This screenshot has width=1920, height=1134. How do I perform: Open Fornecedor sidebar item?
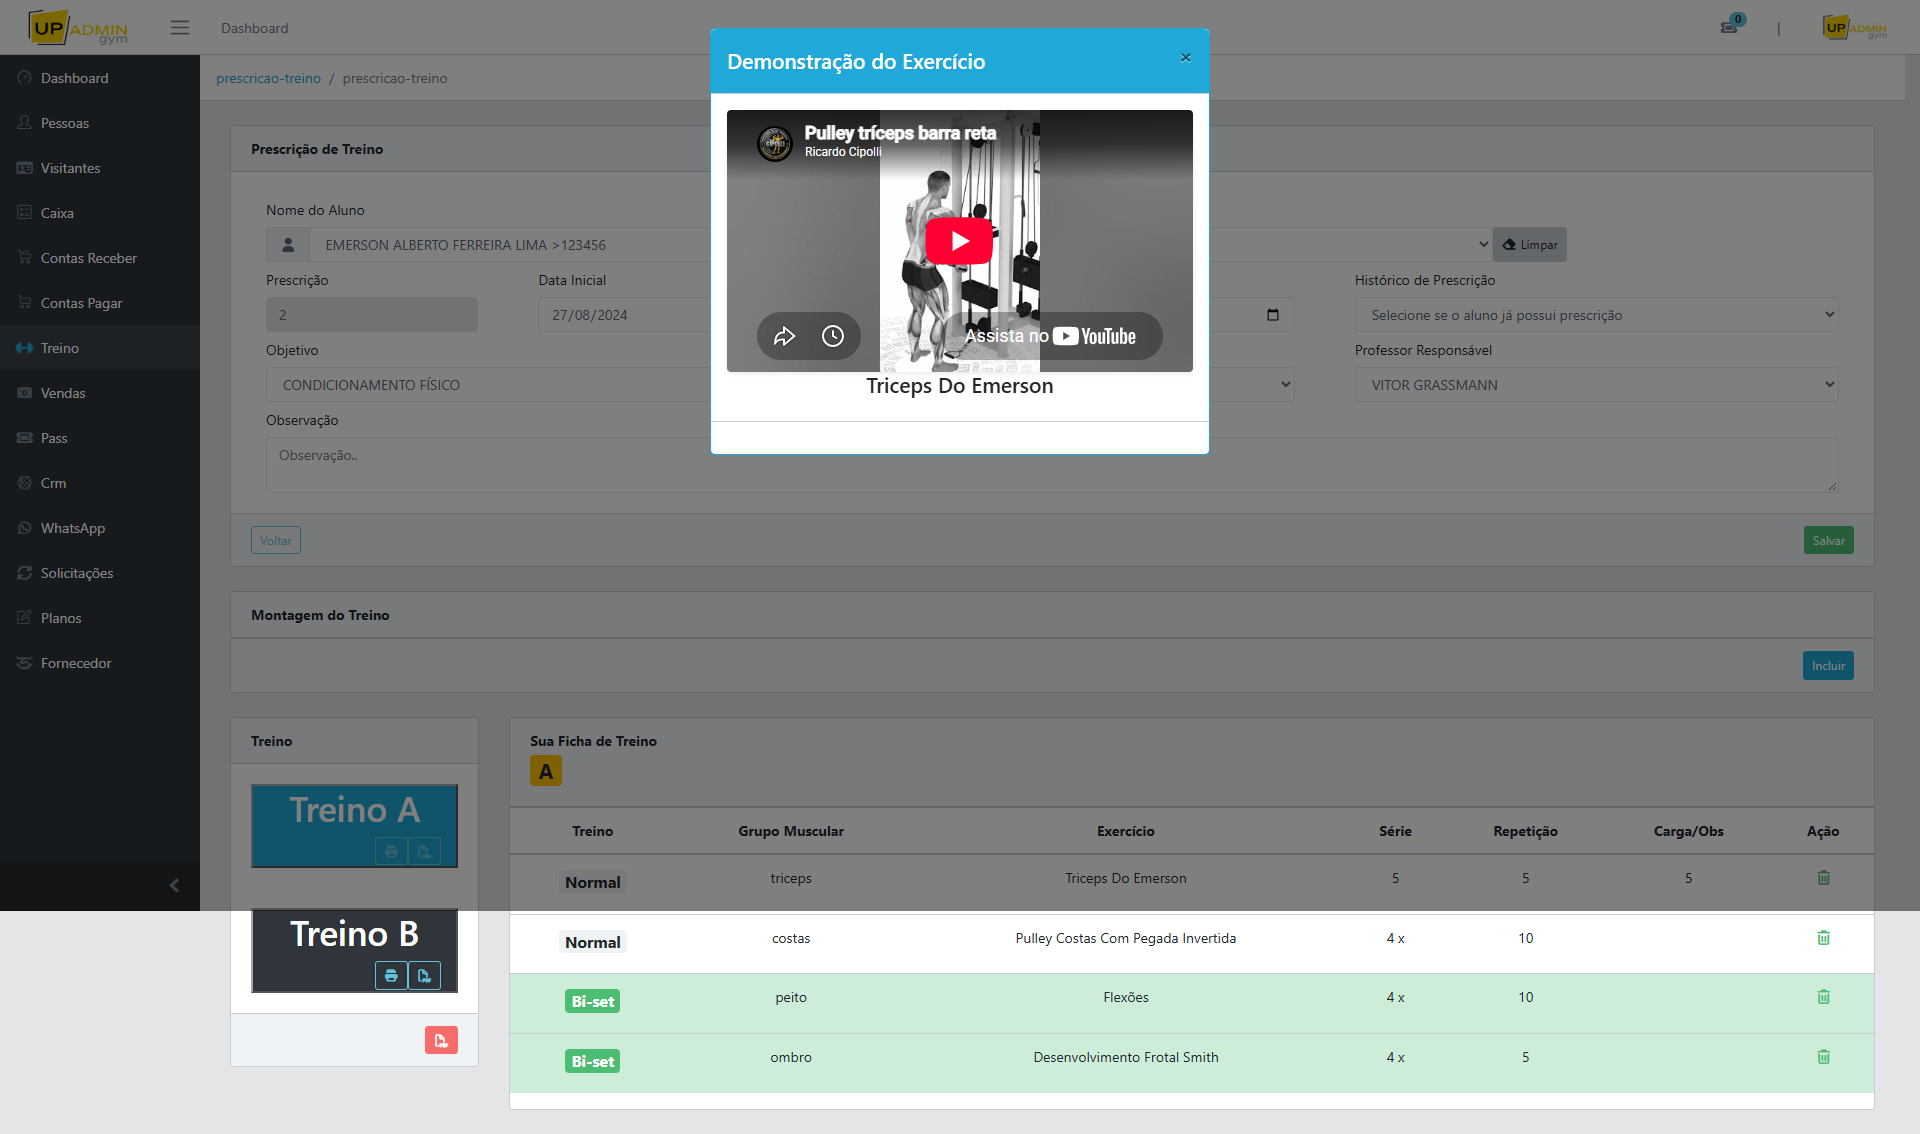click(100, 663)
